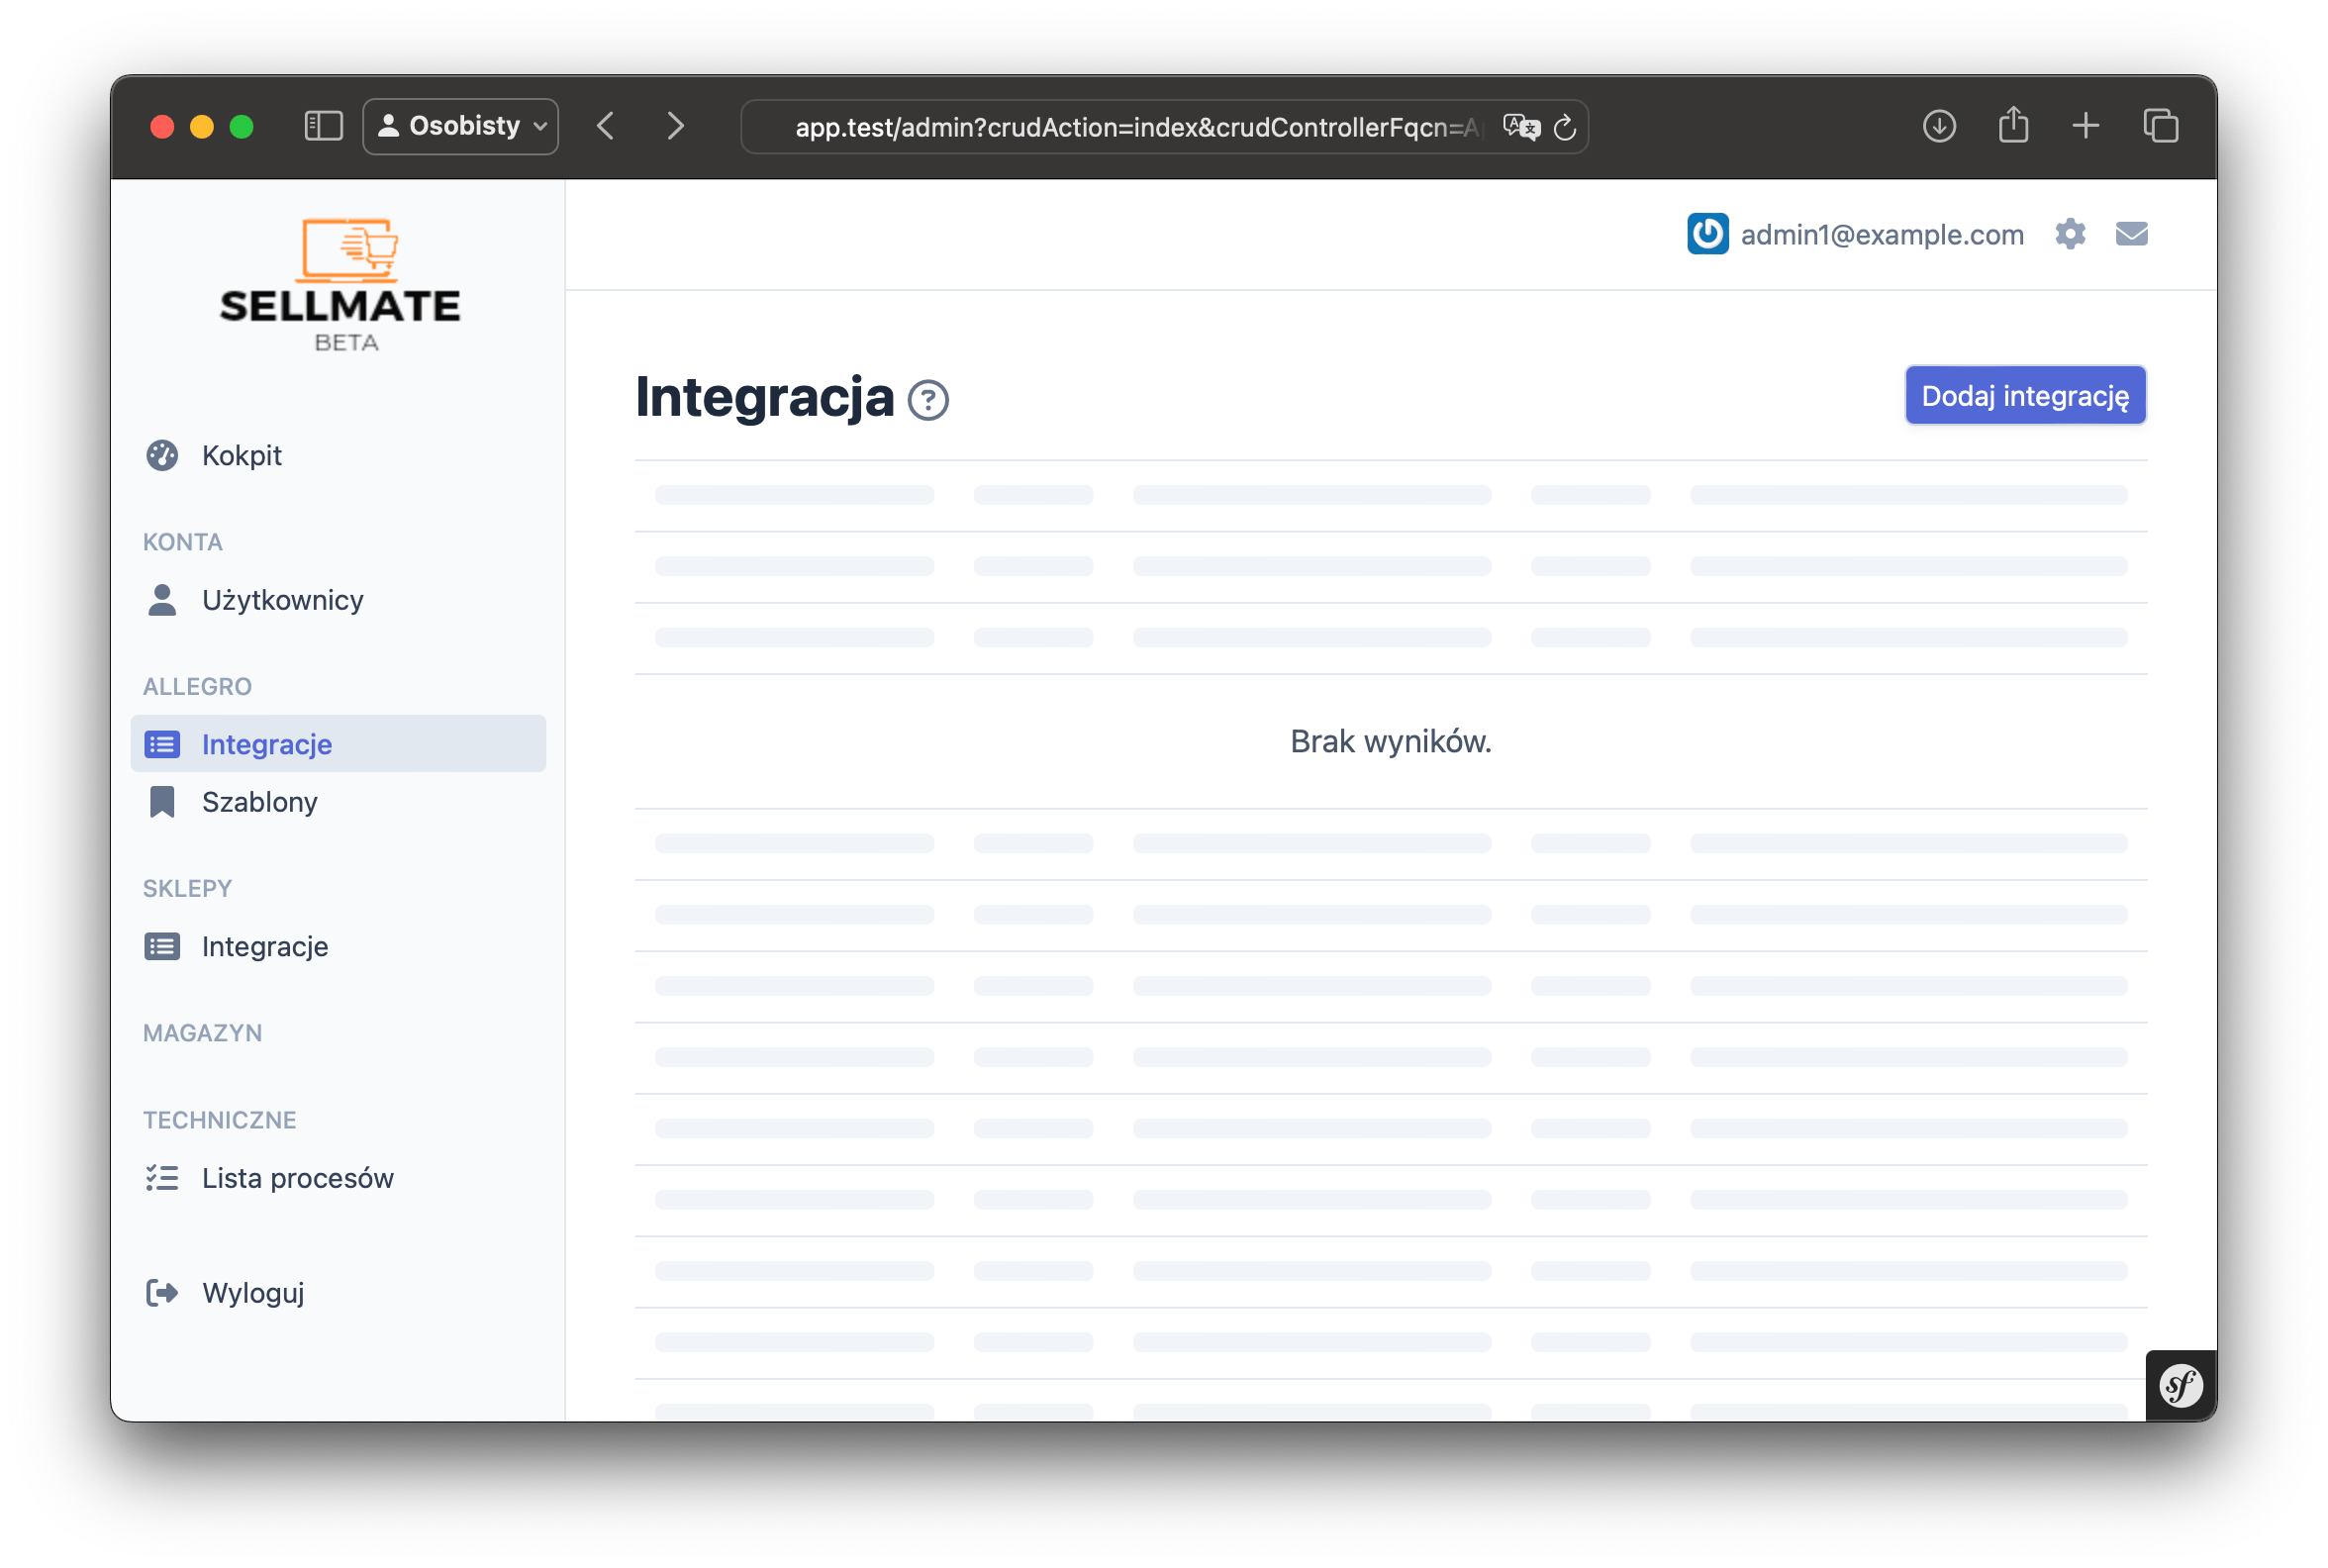The width and height of the screenshot is (2328, 1568).
Task: Click the KONTA section label
Action: [183, 542]
